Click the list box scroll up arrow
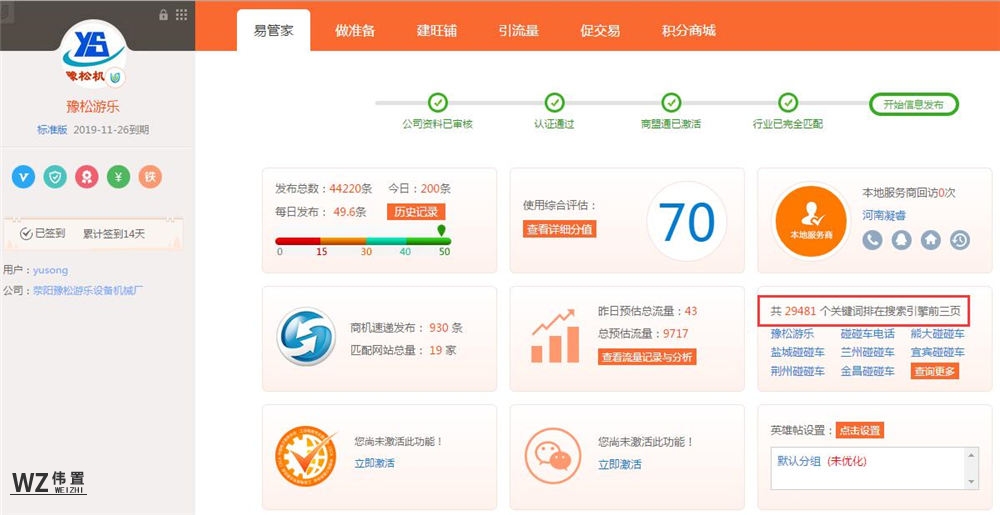The height and width of the screenshot is (515, 1000). (x=971, y=454)
